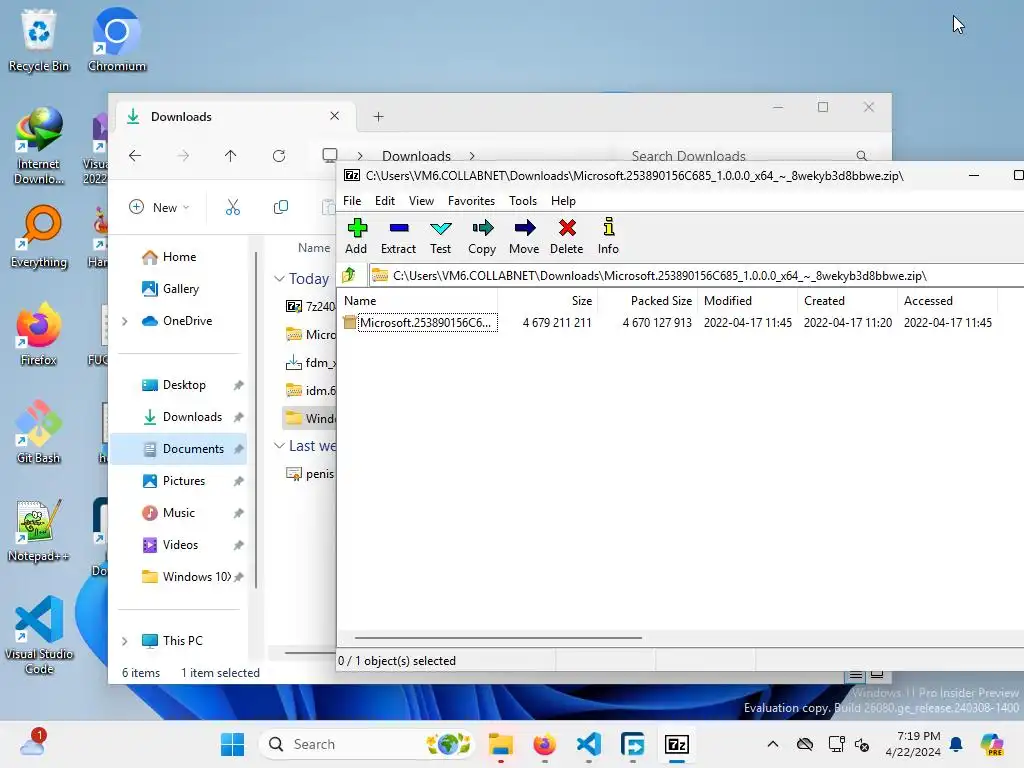Image resolution: width=1024 pixels, height=768 pixels.
Task: Open File Explorer from the taskbar
Action: click(501, 744)
